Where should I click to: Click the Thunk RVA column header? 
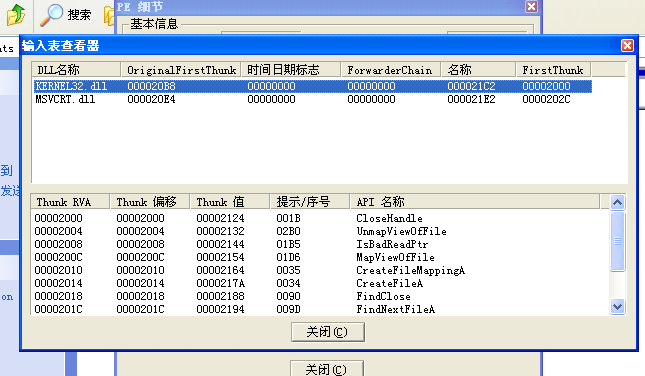(70, 202)
